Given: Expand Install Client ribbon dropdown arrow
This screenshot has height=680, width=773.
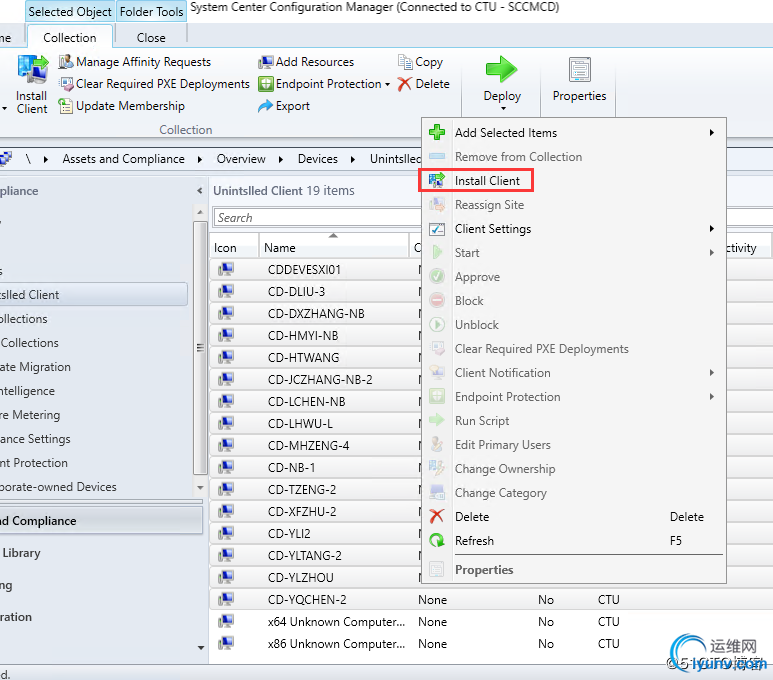Looking at the screenshot, I should tap(4, 108).
